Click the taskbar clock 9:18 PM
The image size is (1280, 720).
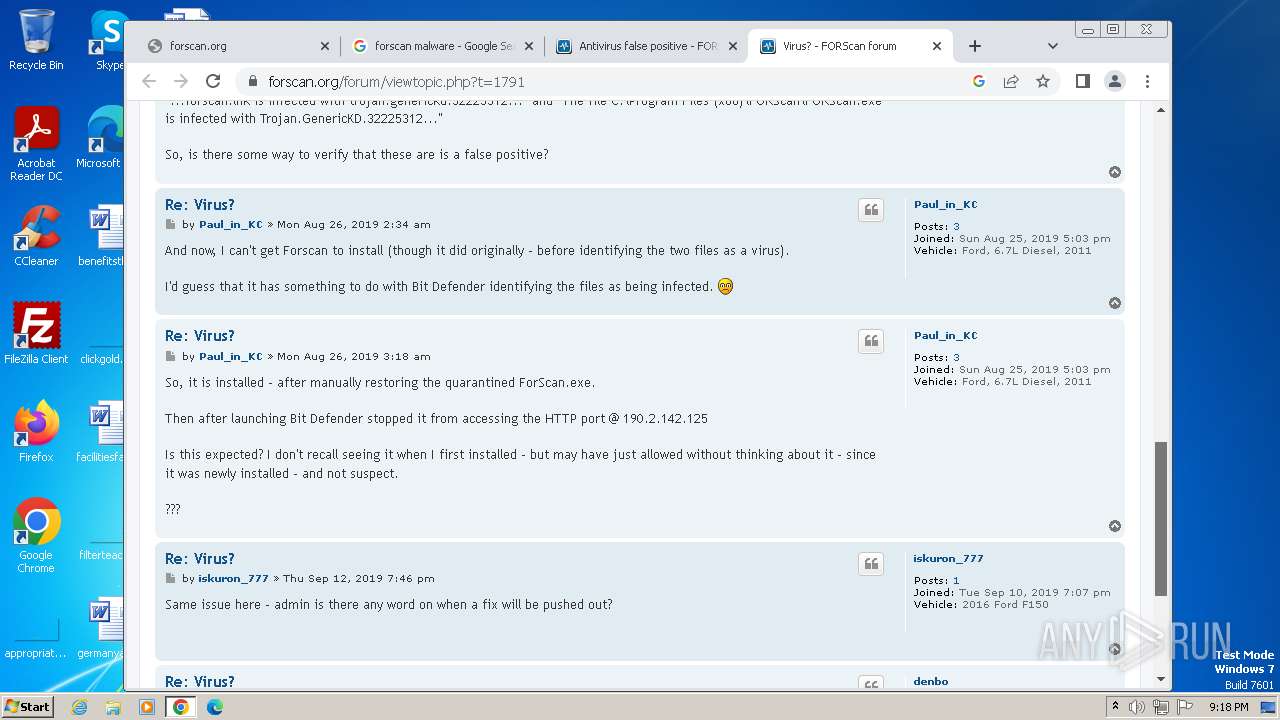coord(1229,707)
